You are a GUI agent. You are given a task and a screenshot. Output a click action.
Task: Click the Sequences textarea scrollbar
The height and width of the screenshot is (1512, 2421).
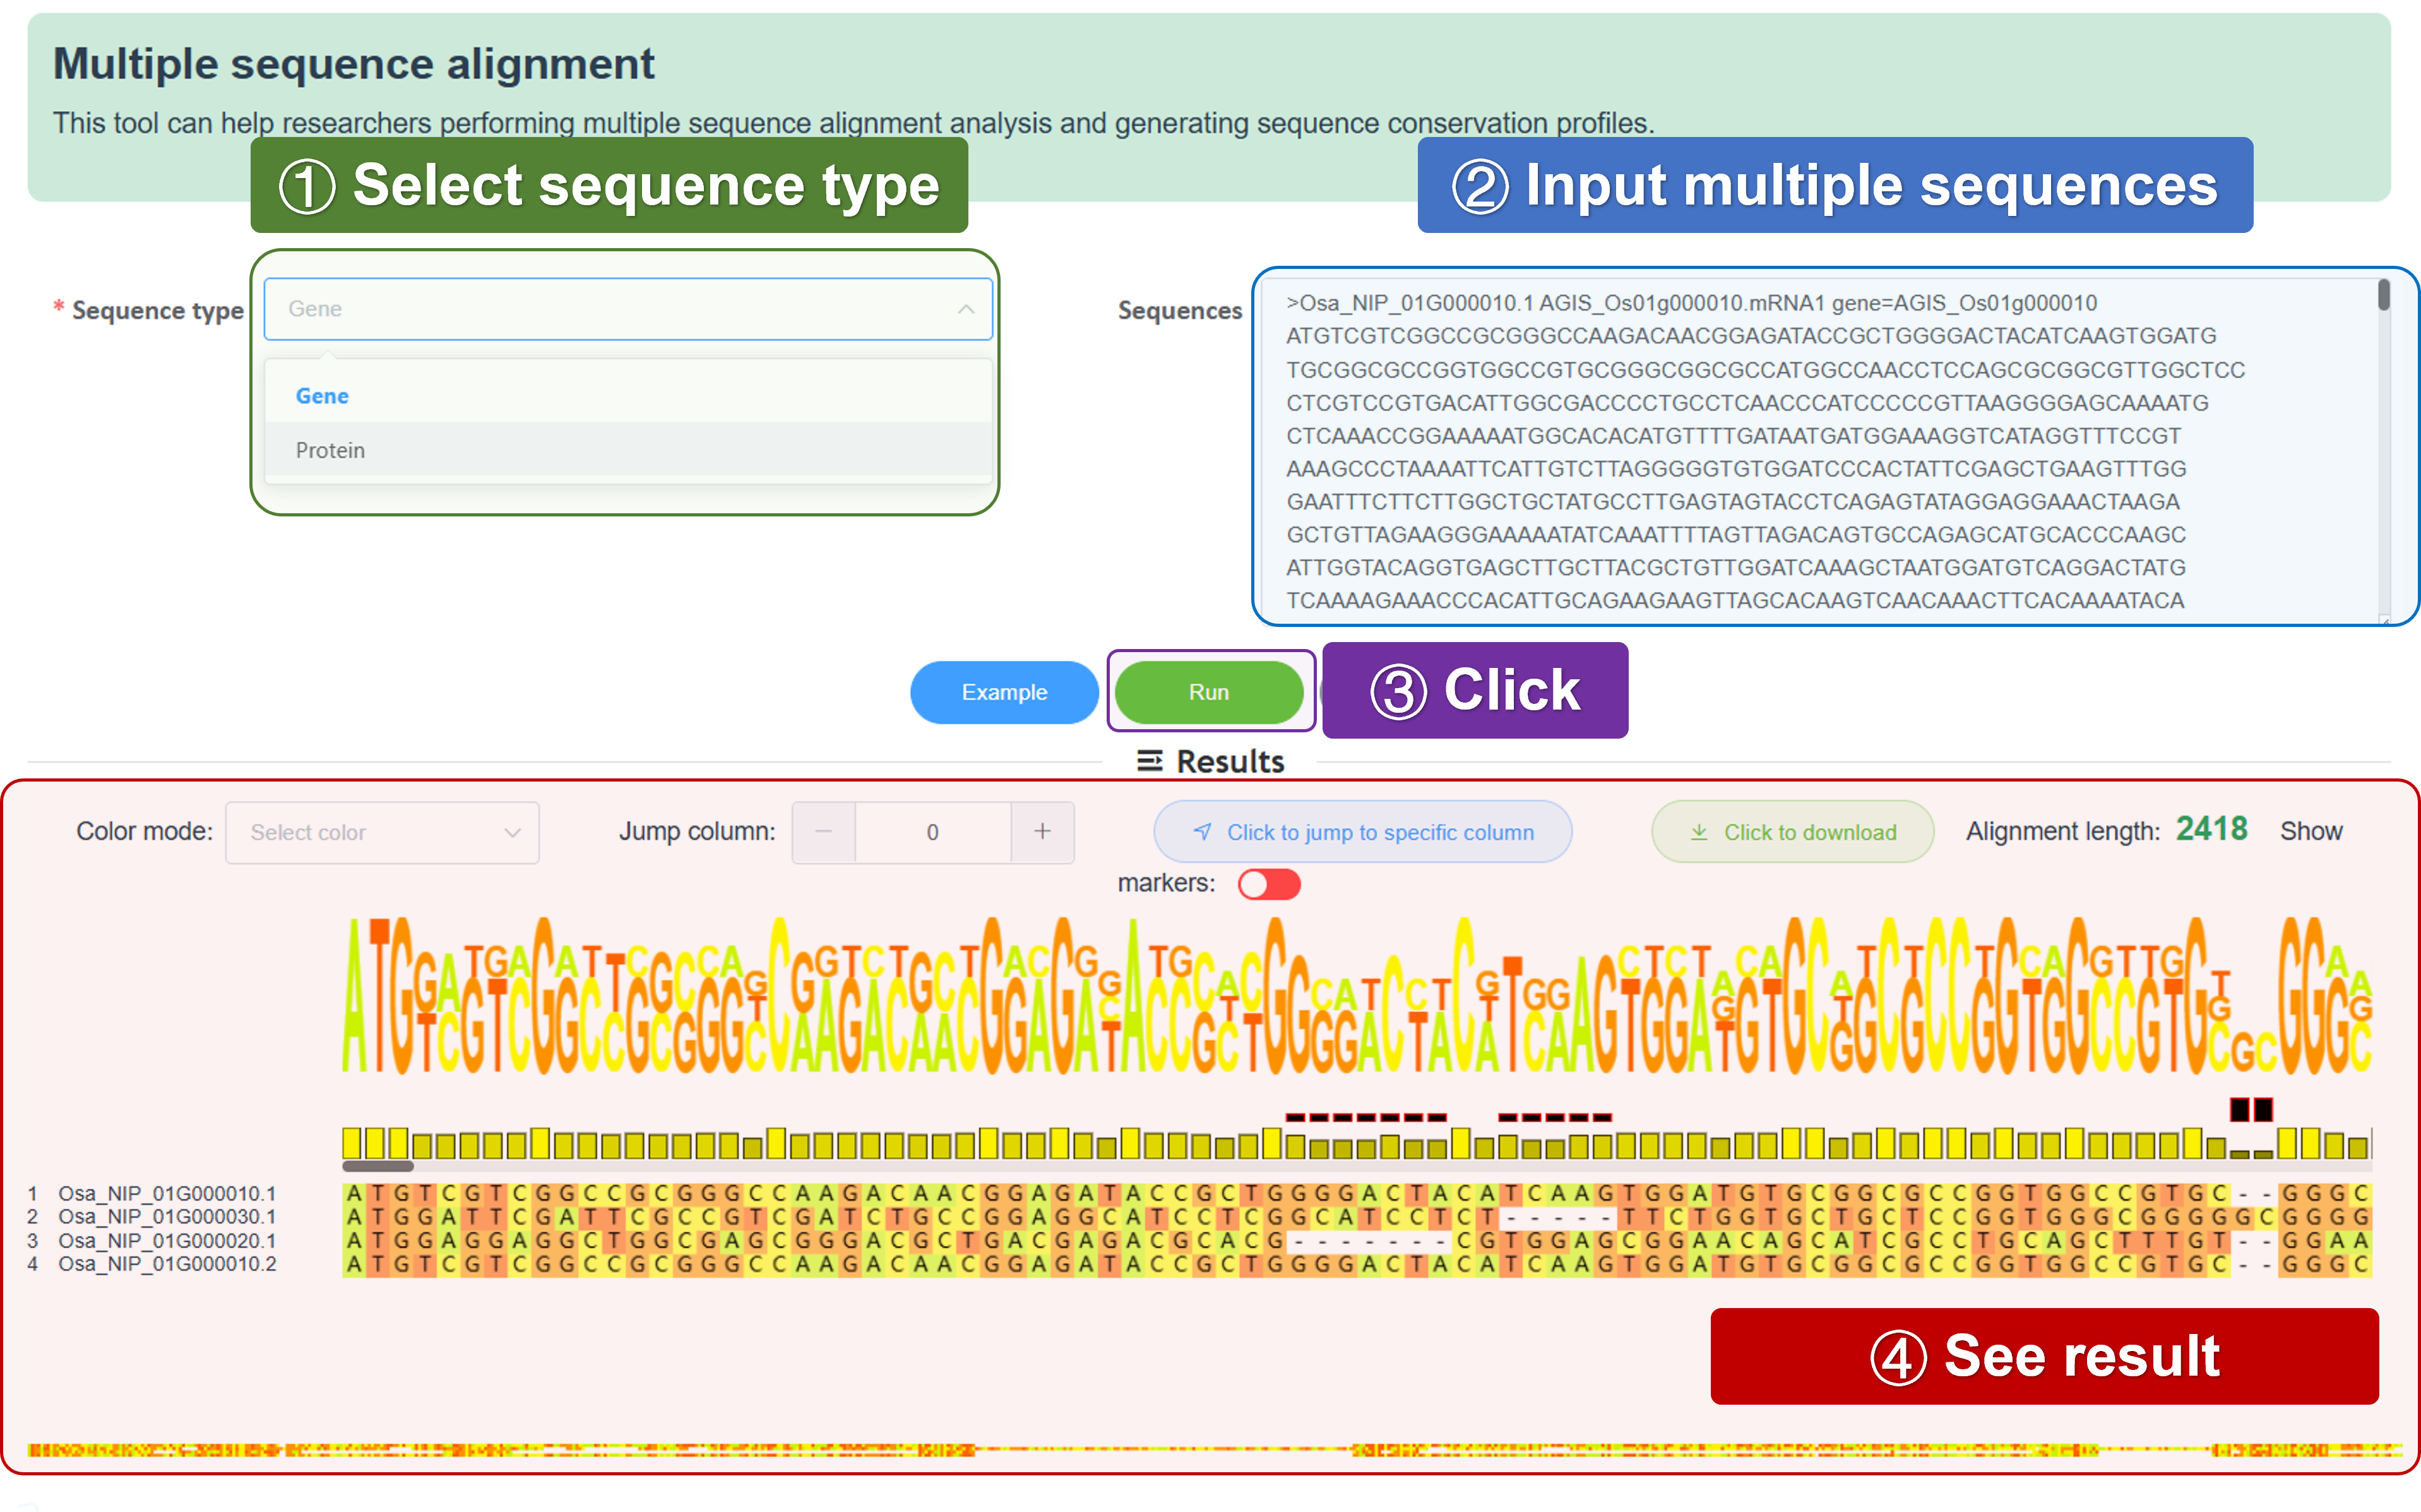pos(2383,295)
